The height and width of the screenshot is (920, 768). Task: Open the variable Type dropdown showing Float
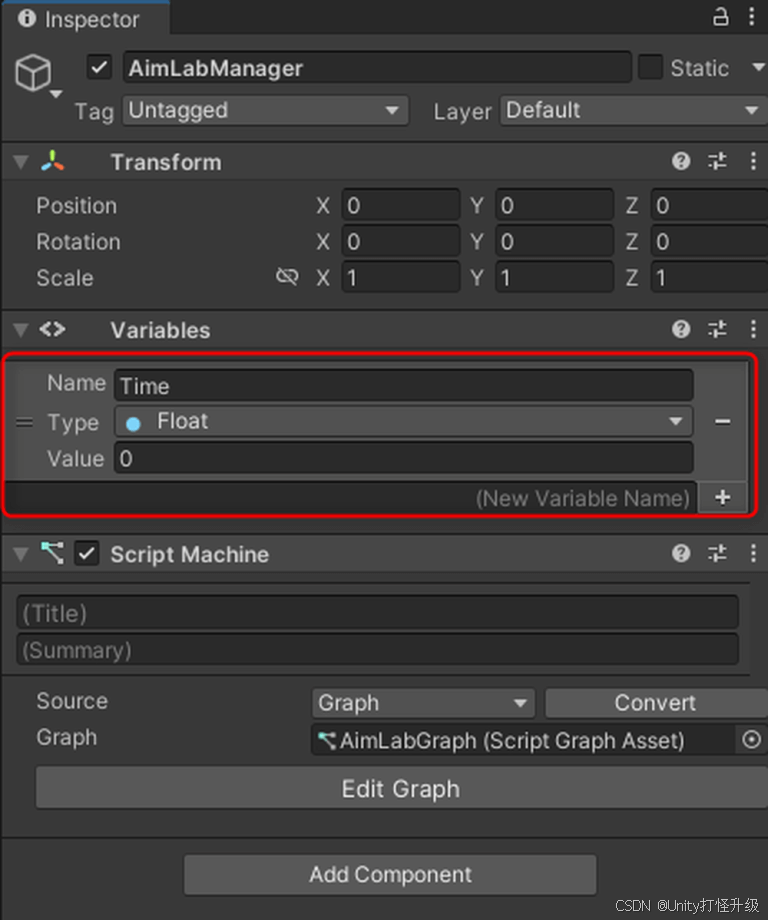click(x=404, y=421)
